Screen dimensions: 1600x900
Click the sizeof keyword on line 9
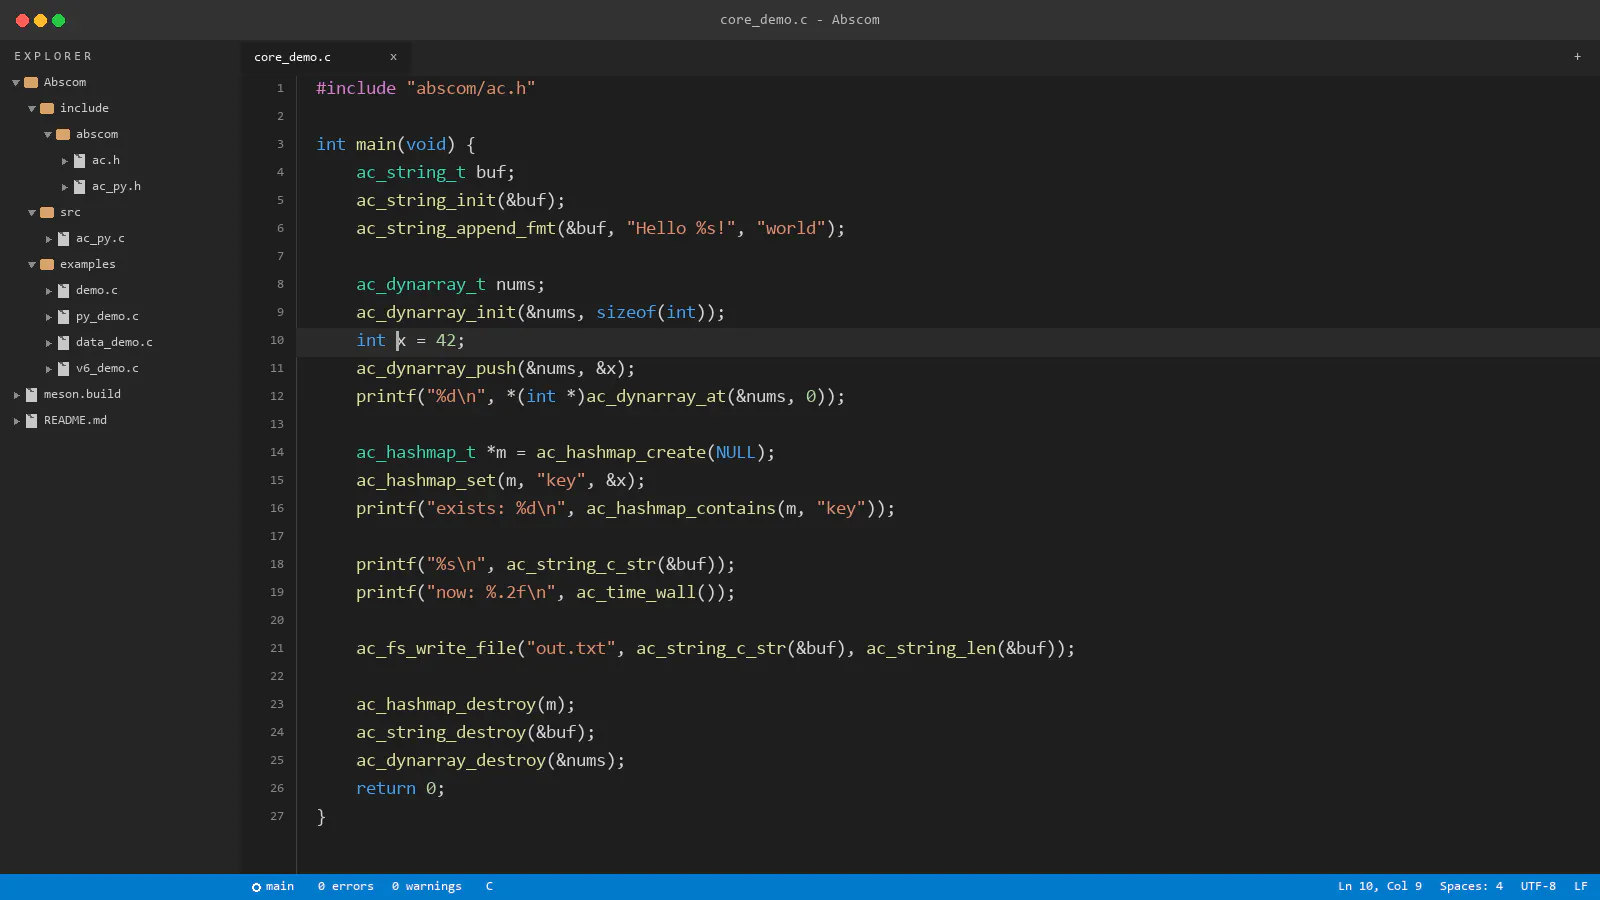pos(626,312)
